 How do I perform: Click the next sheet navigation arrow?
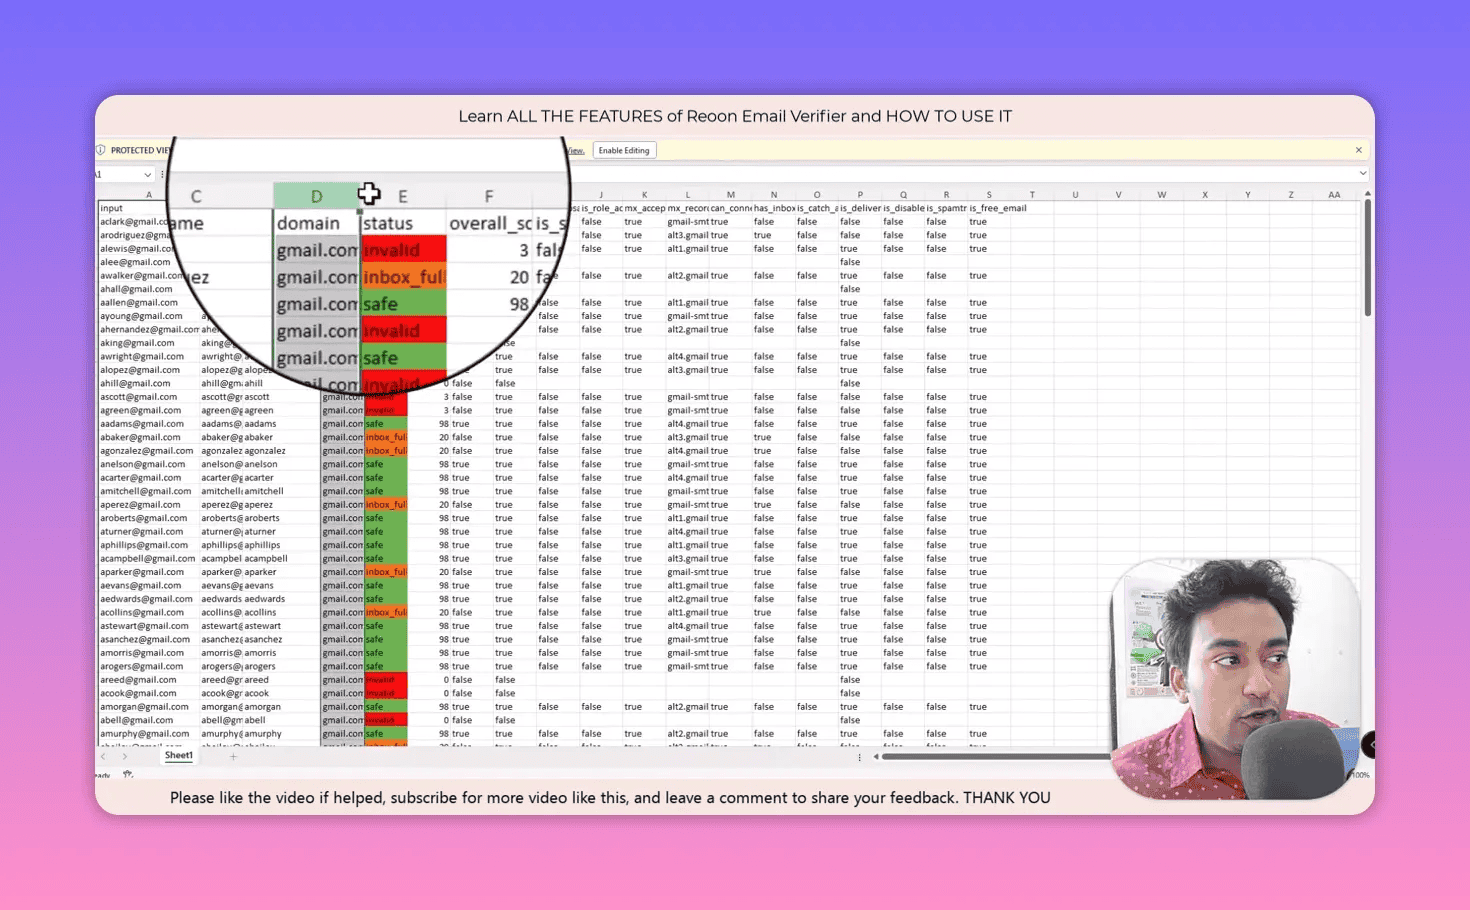pos(124,755)
